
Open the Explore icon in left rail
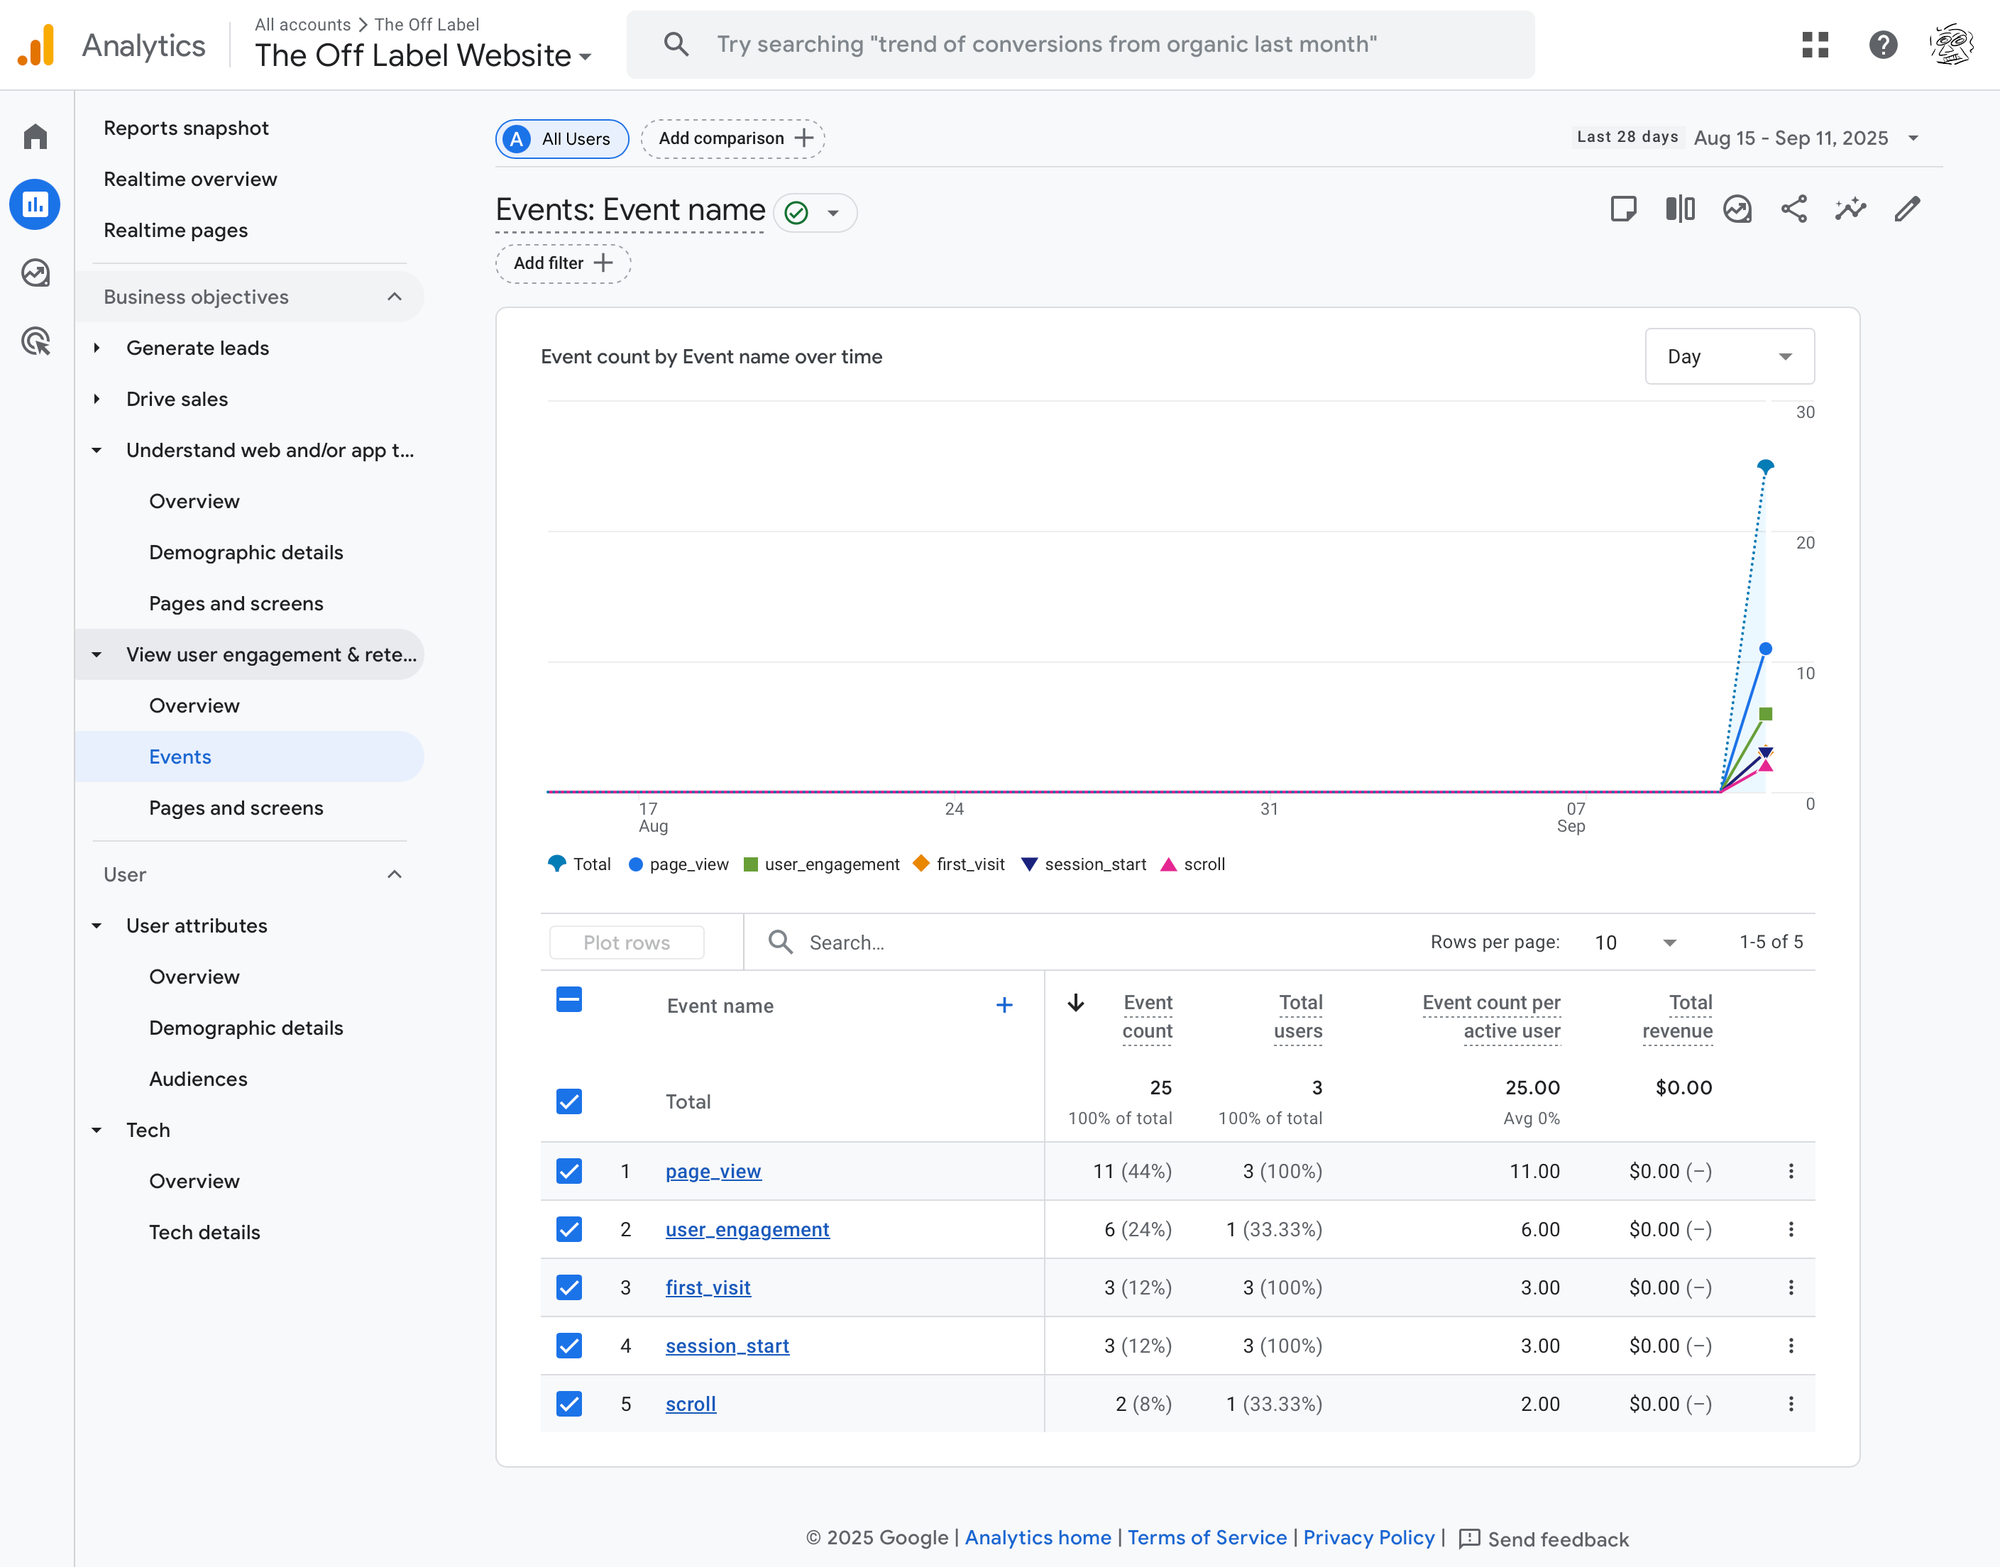[36, 273]
